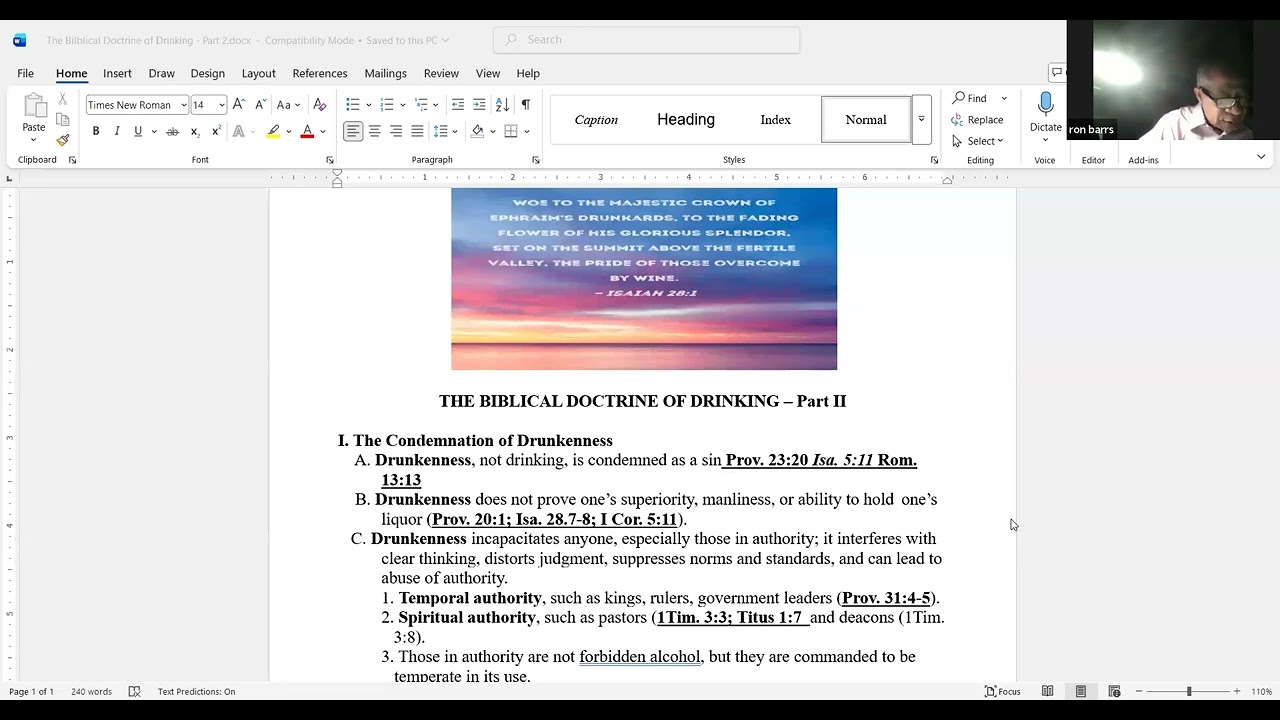Click the Find button
Screen dimensions: 1280x720
tap(970, 98)
